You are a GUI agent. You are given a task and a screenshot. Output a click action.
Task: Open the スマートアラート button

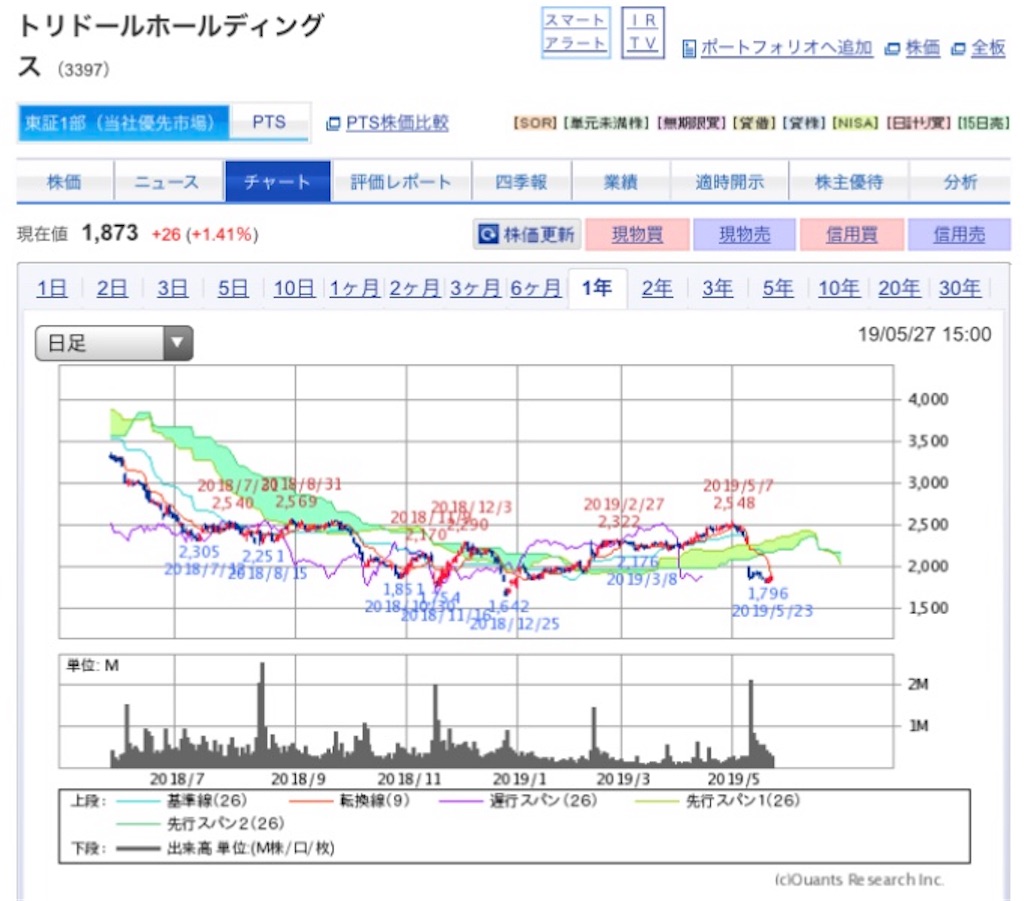tap(575, 33)
